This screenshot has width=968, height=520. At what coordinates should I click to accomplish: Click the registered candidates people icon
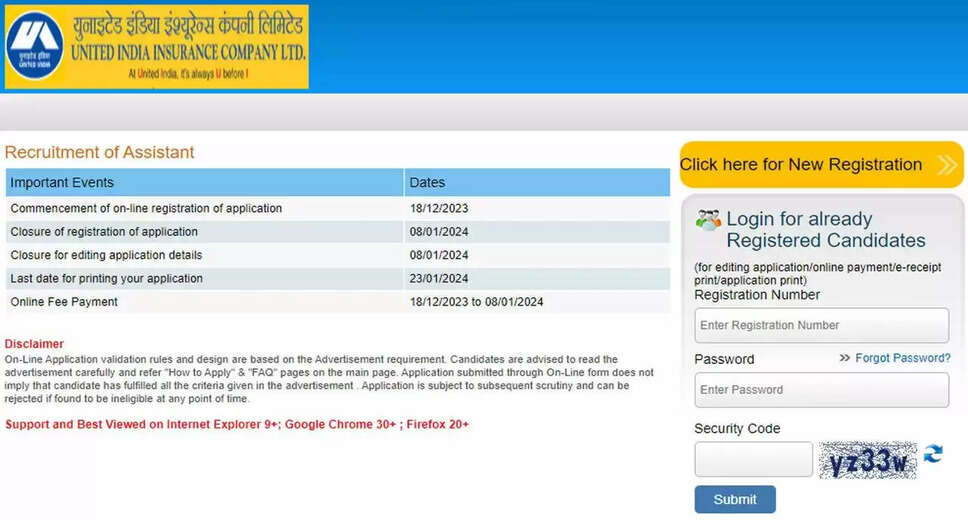coord(708,220)
